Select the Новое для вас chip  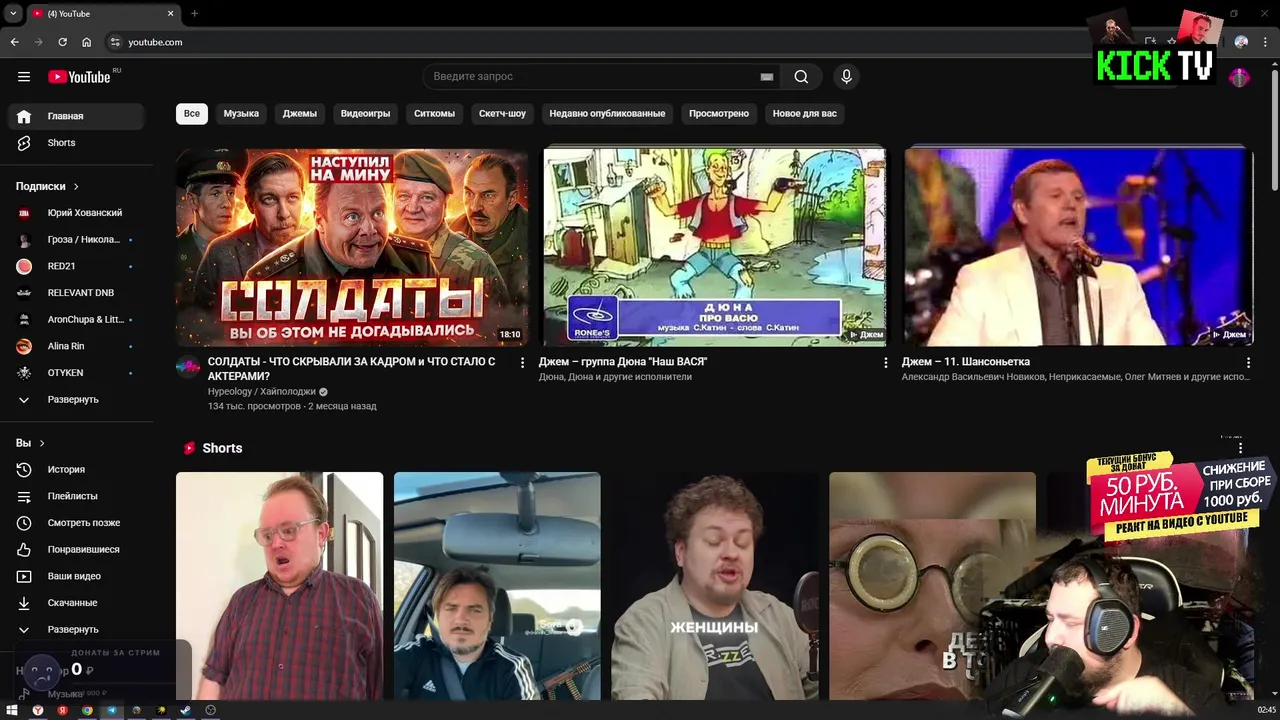coord(804,113)
